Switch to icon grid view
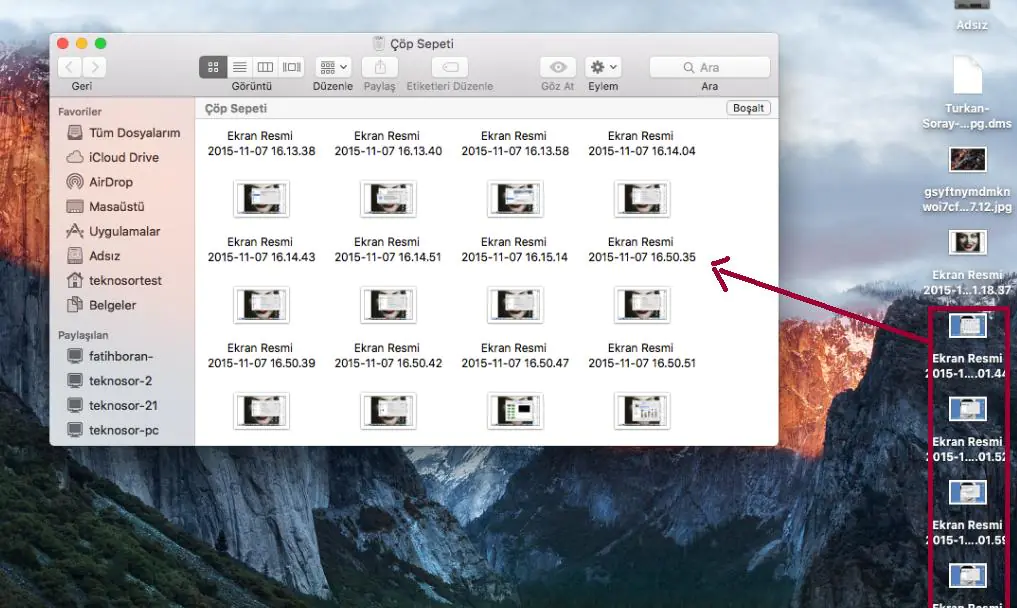 point(212,66)
